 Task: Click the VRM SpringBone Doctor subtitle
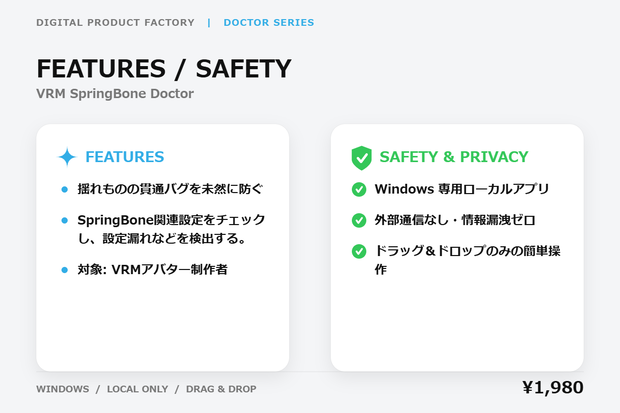click(115, 94)
